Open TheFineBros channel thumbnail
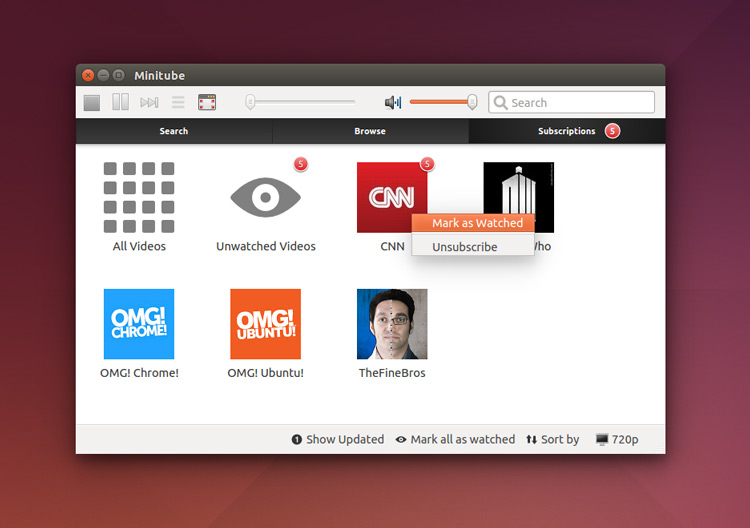The height and width of the screenshot is (528, 750). (392, 324)
